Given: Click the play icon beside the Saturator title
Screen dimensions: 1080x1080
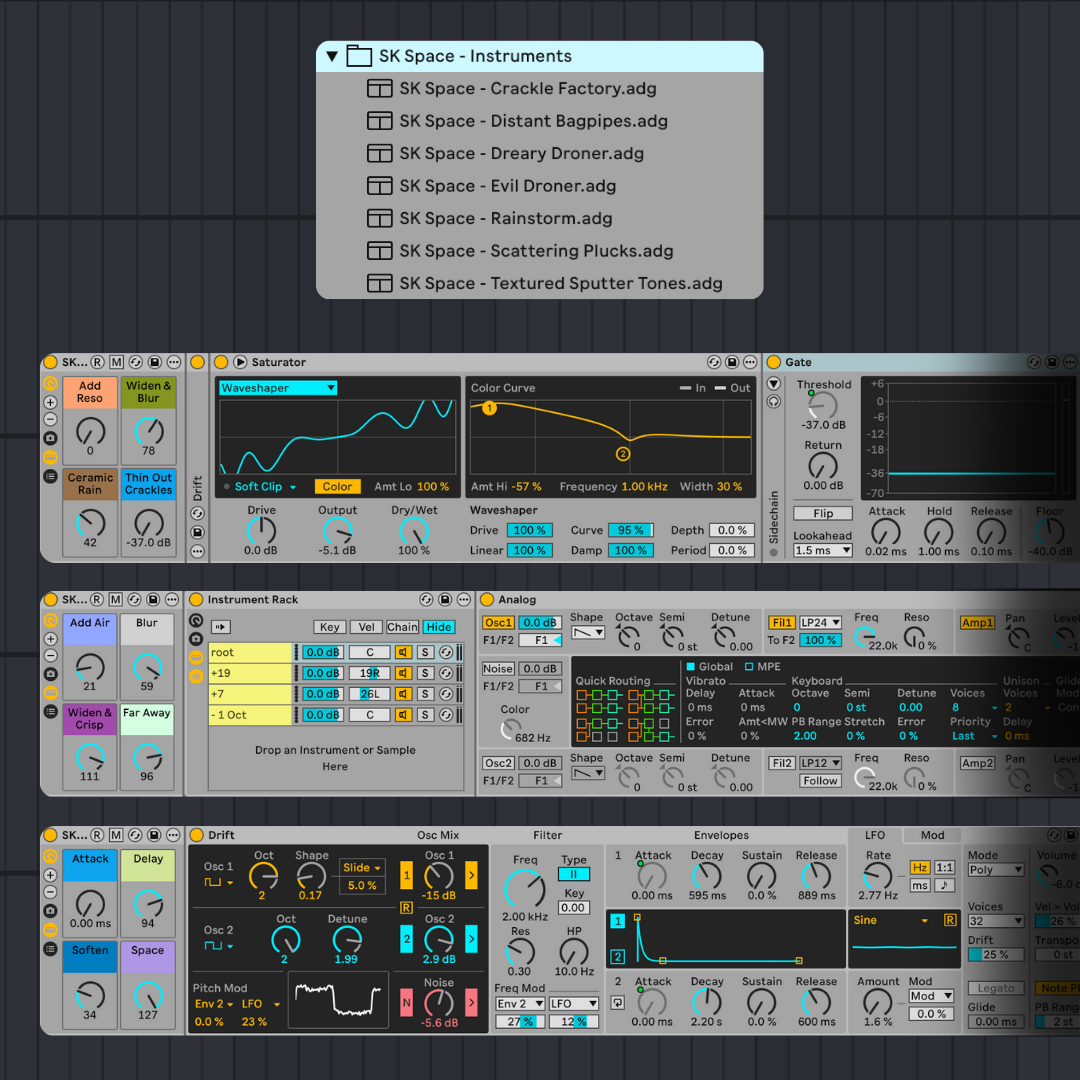Looking at the screenshot, I should point(240,362).
